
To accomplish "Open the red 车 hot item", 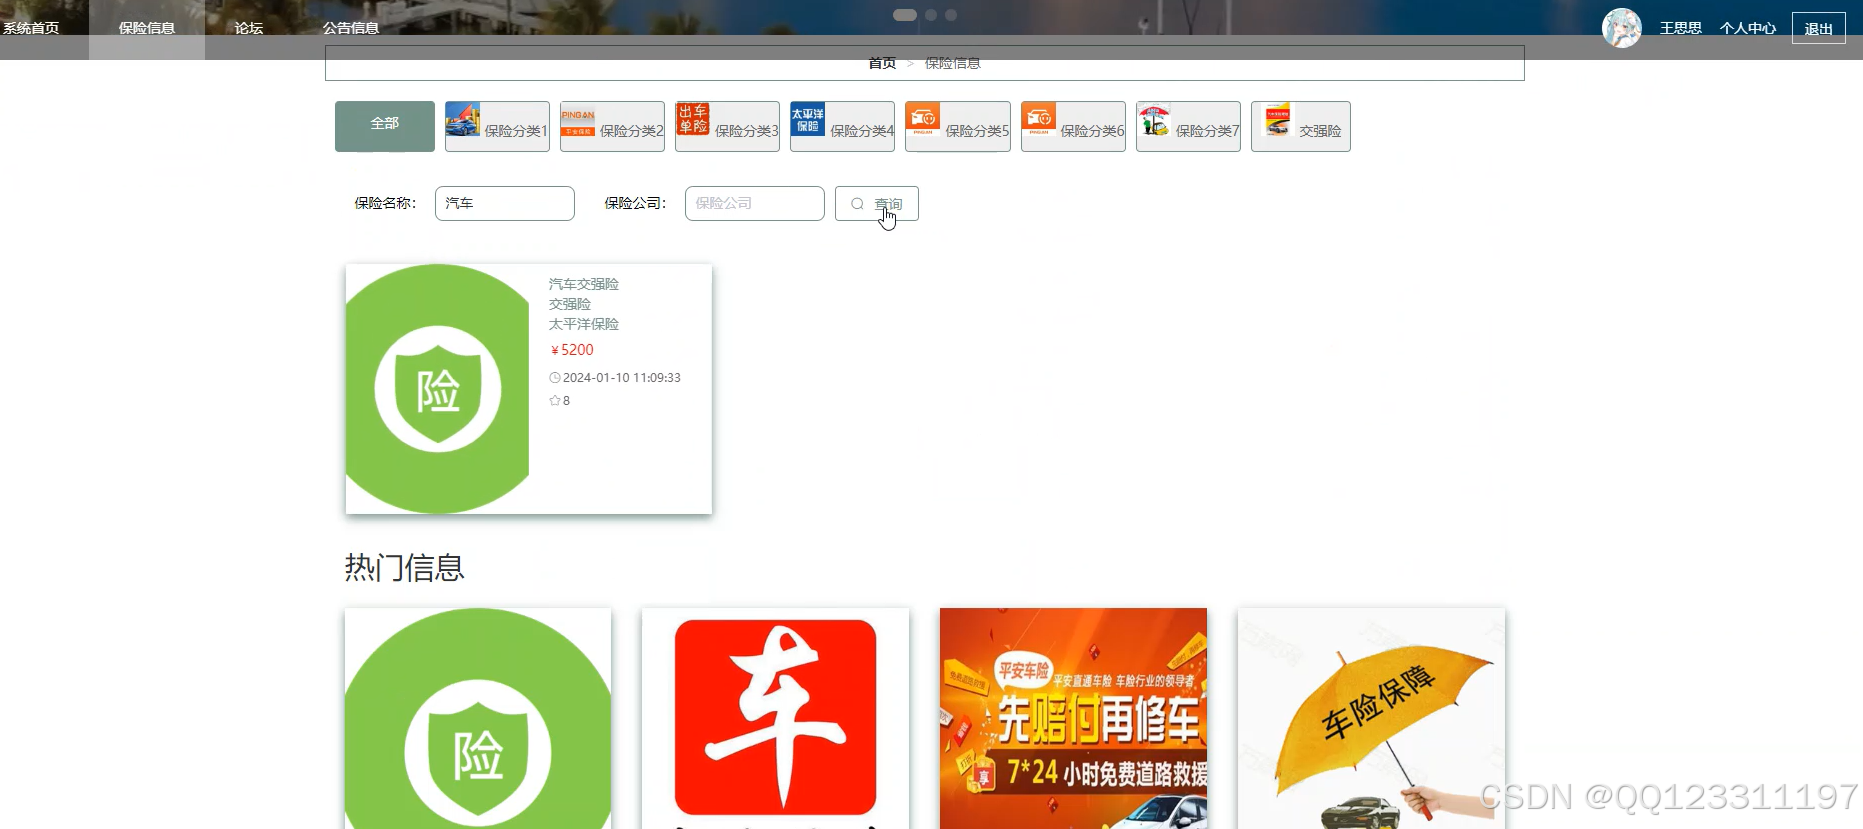I will click(x=775, y=718).
